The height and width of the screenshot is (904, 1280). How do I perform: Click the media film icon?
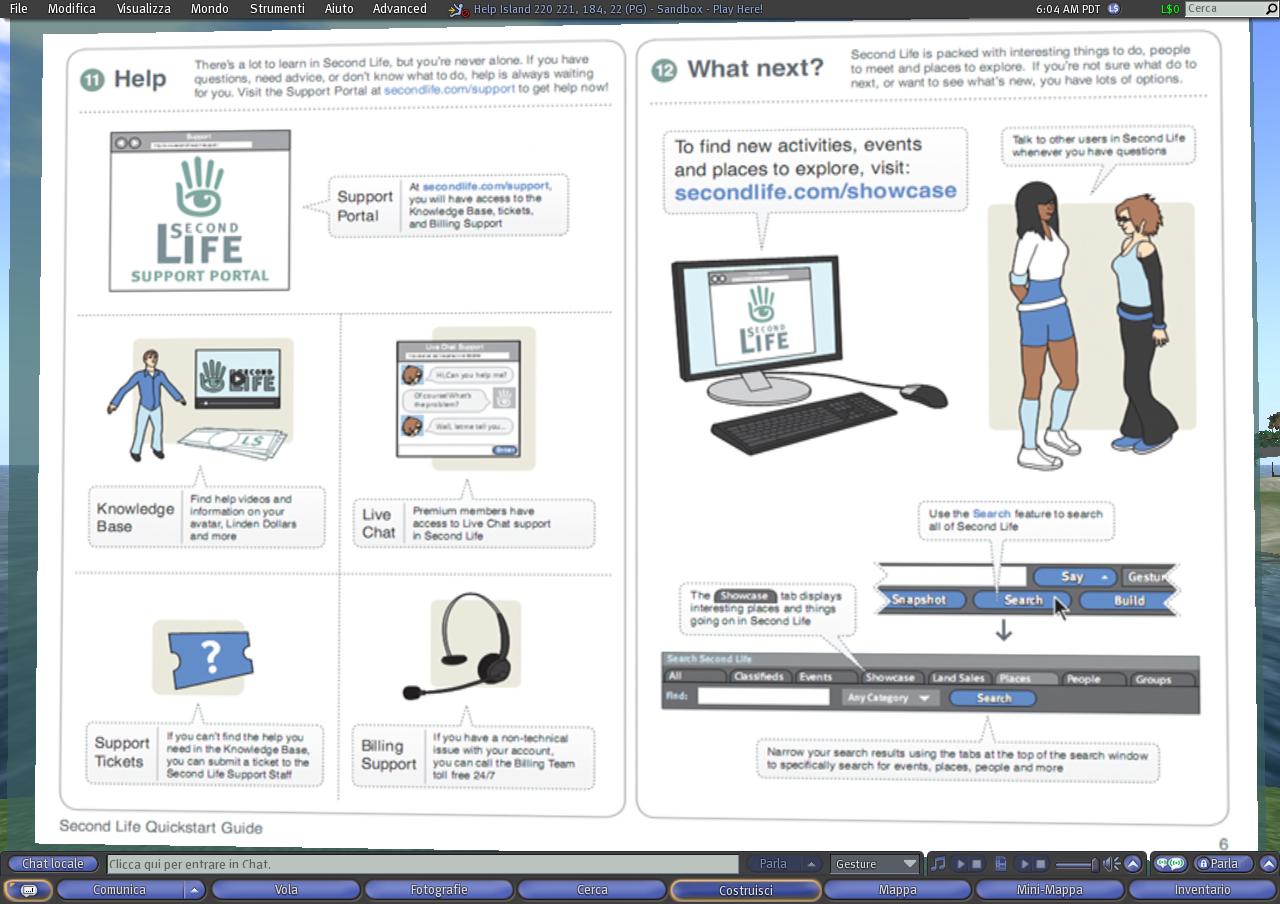pyautogui.click(x=1002, y=864)
